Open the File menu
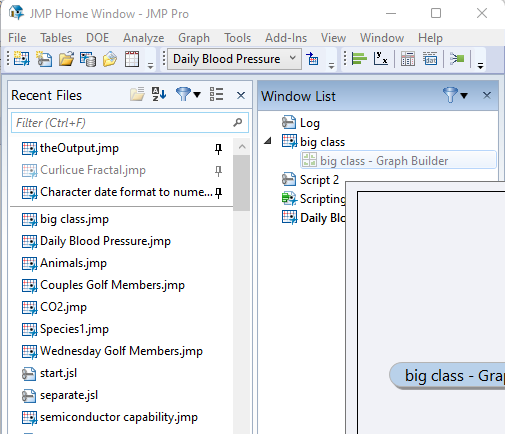Screen dimensions: 505x434 (17, 38)
